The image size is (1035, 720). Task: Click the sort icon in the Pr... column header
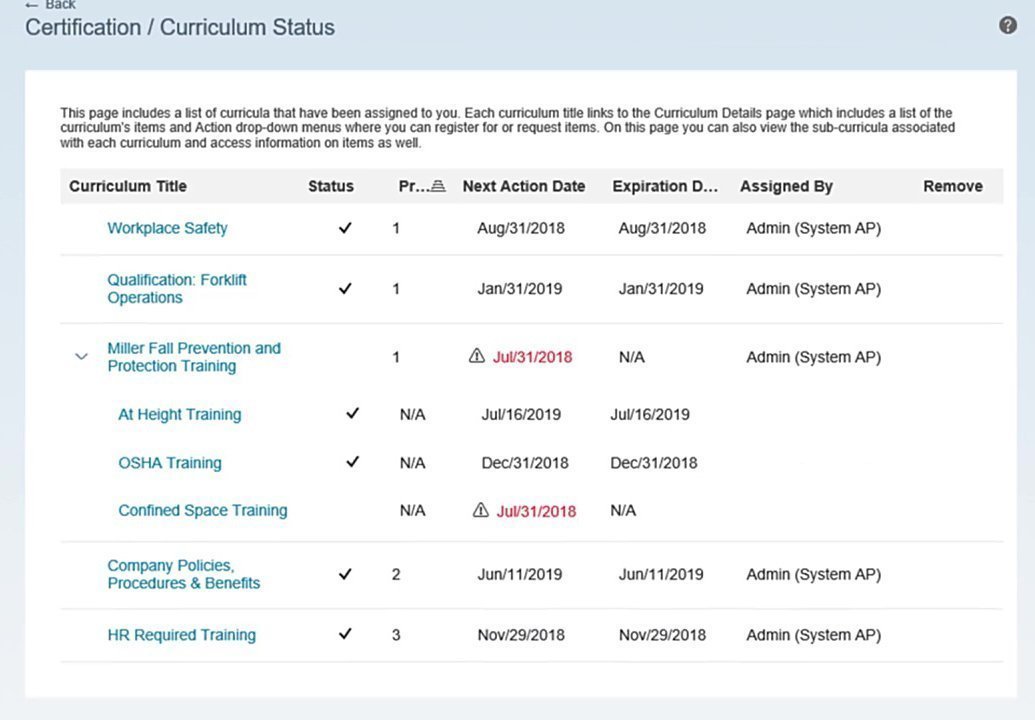pos(438,186)
